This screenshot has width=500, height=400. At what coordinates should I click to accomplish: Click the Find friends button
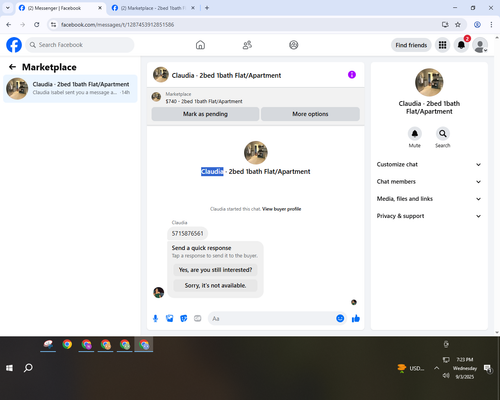click(411, 45)
